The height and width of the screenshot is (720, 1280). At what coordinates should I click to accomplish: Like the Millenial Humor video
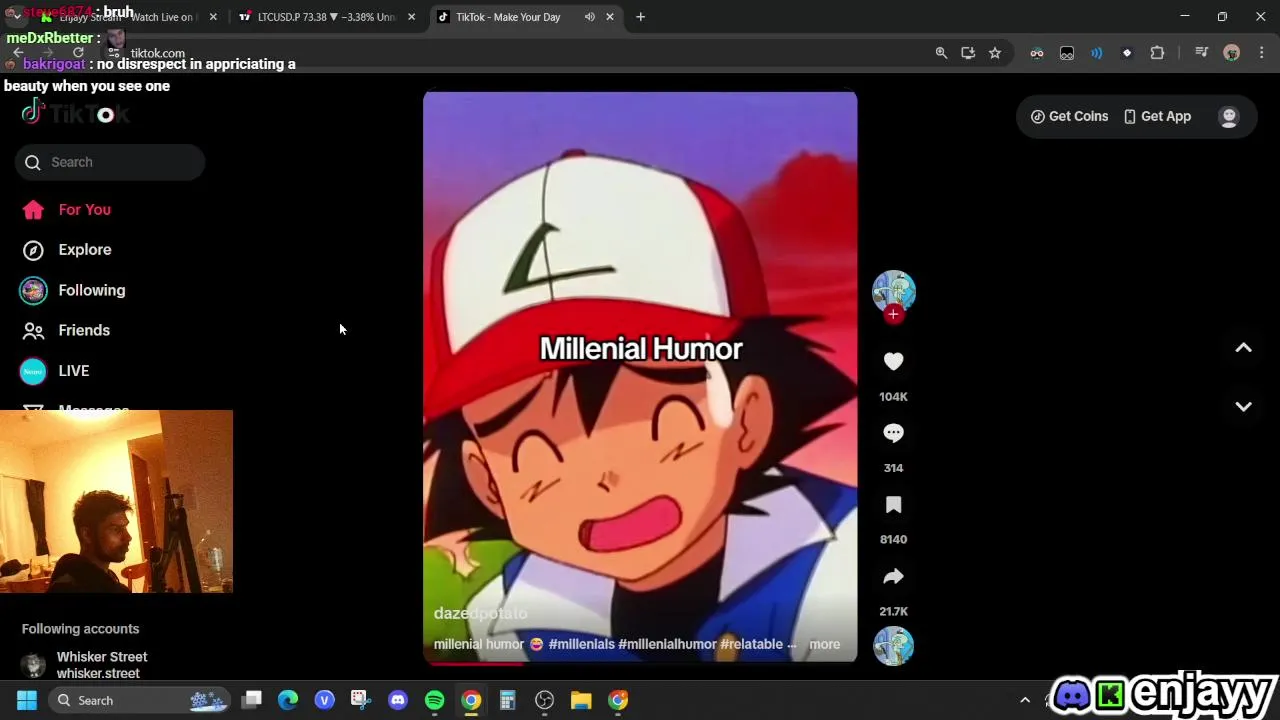click(893, 362)
